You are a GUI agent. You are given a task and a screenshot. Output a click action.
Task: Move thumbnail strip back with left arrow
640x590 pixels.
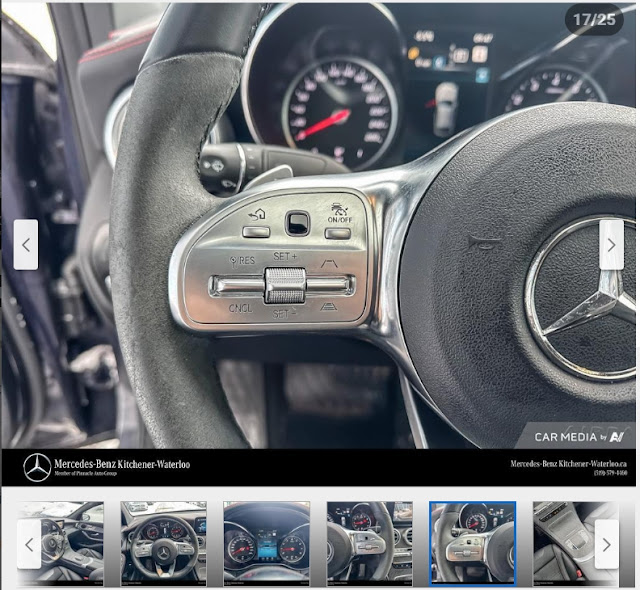(29, 544)
